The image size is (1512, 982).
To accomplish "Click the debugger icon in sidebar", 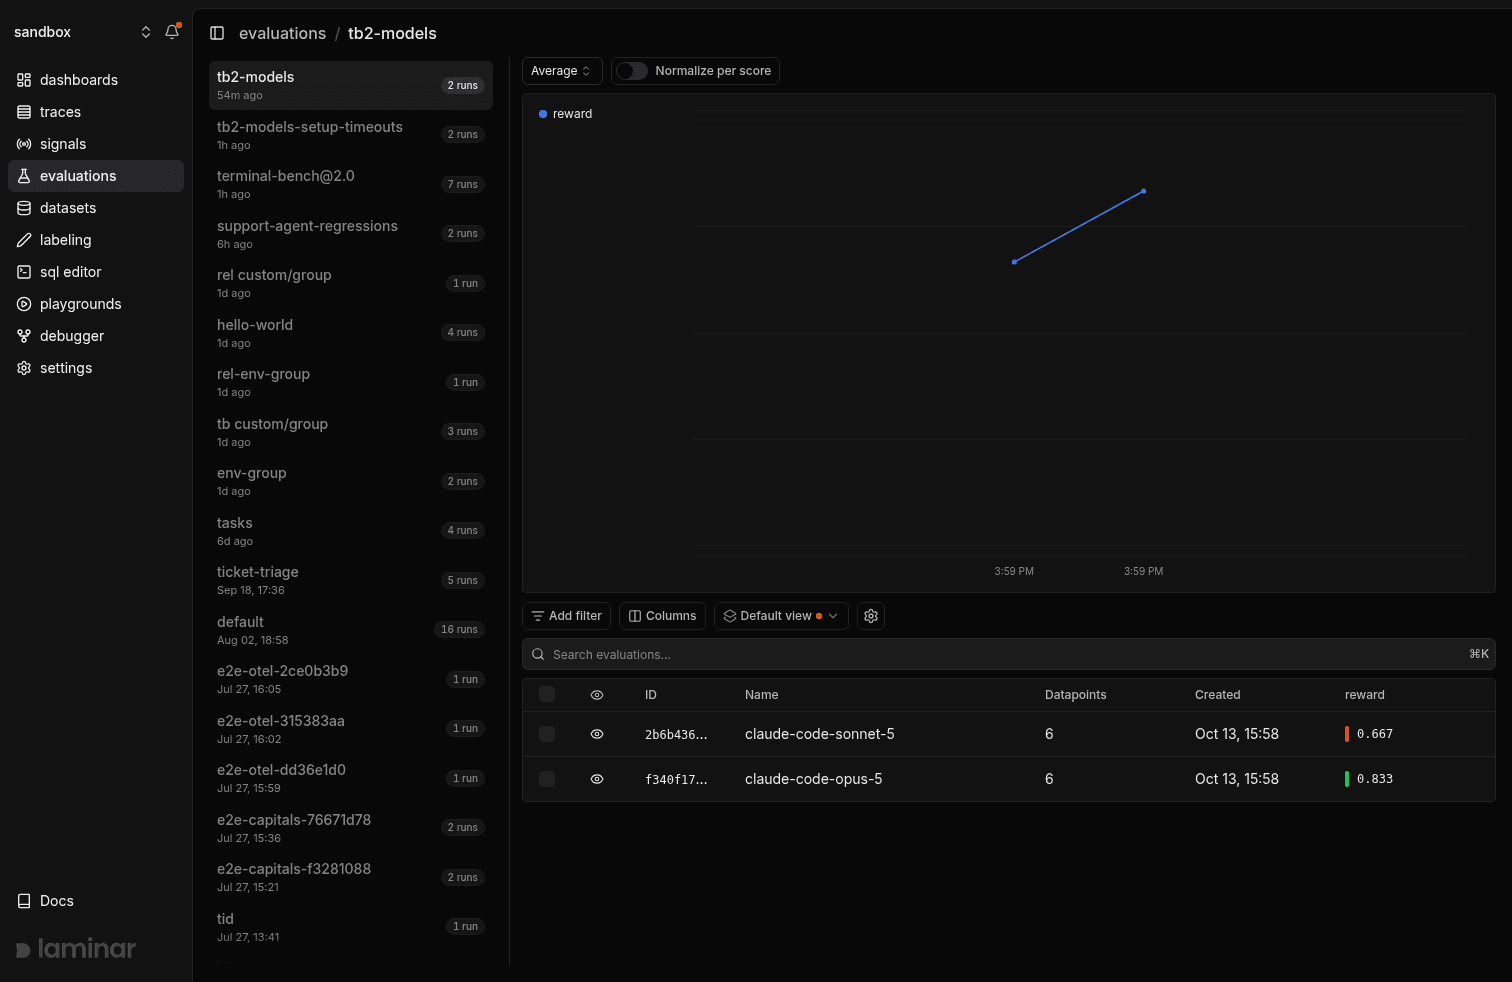I will (x=24, y=336).
